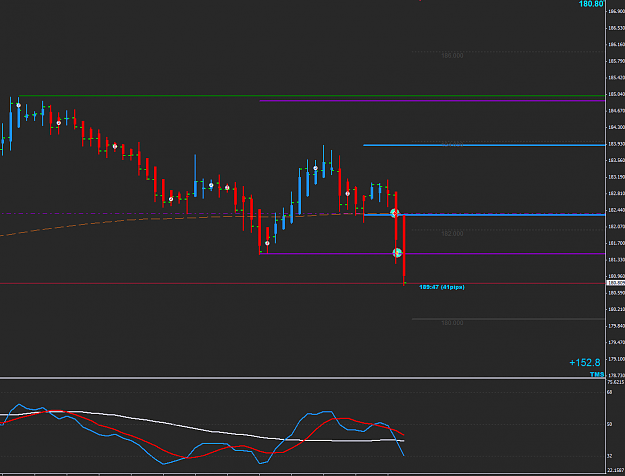Click the +152.8 profit label

(585, 362)
